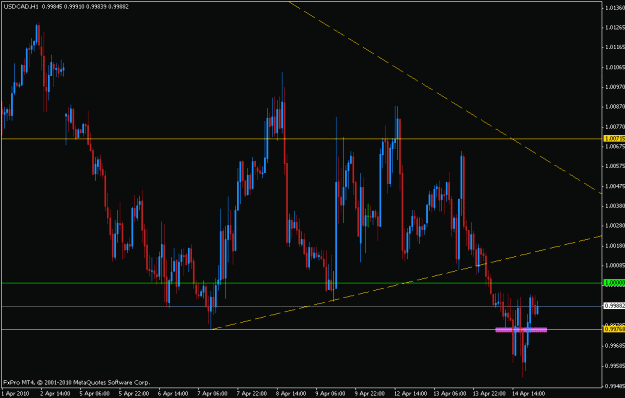Click the 1.00180 price axis label
This screenshot has width=625, height=398.
pos(615,245)
